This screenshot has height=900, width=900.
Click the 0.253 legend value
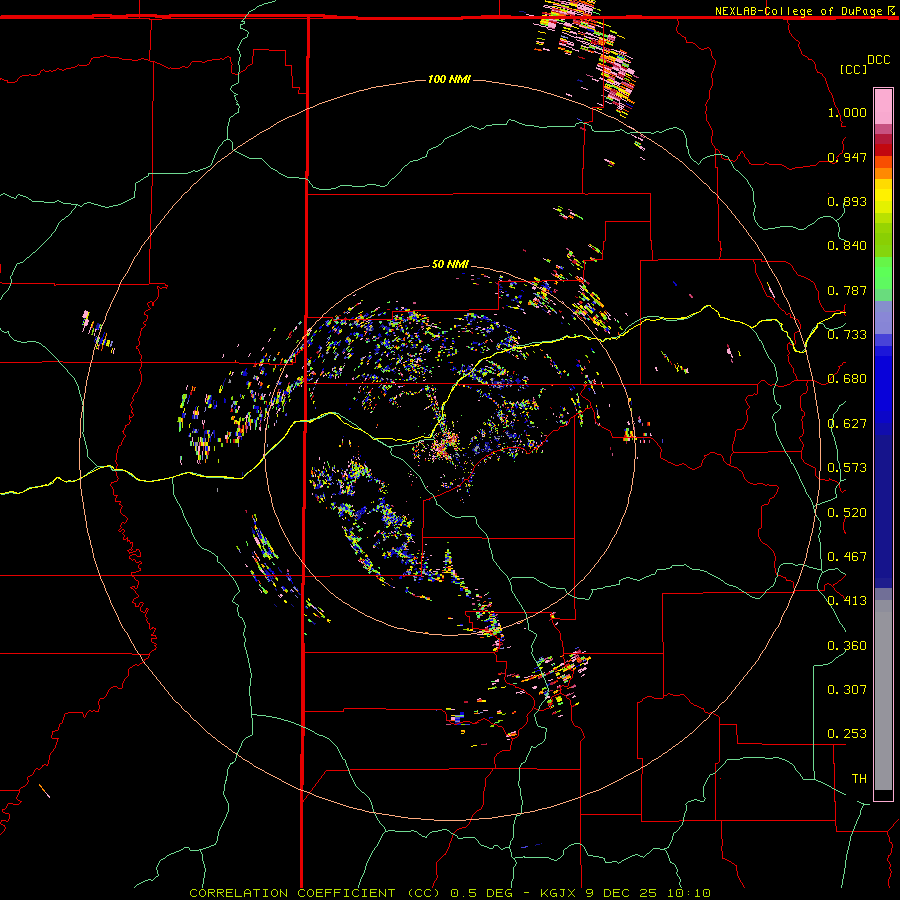(847, 734)
